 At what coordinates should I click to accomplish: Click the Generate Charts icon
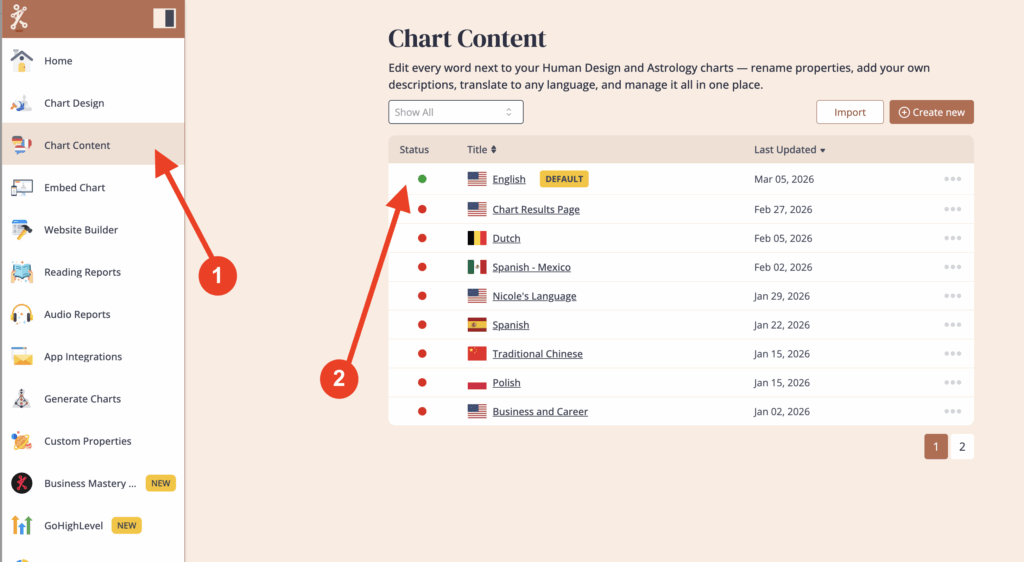[22, 399]
